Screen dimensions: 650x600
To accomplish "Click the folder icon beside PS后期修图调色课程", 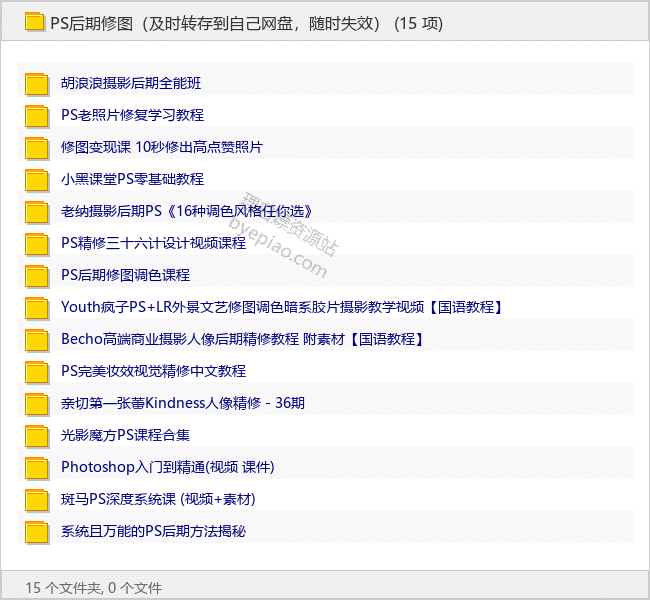I will point(36,276).
